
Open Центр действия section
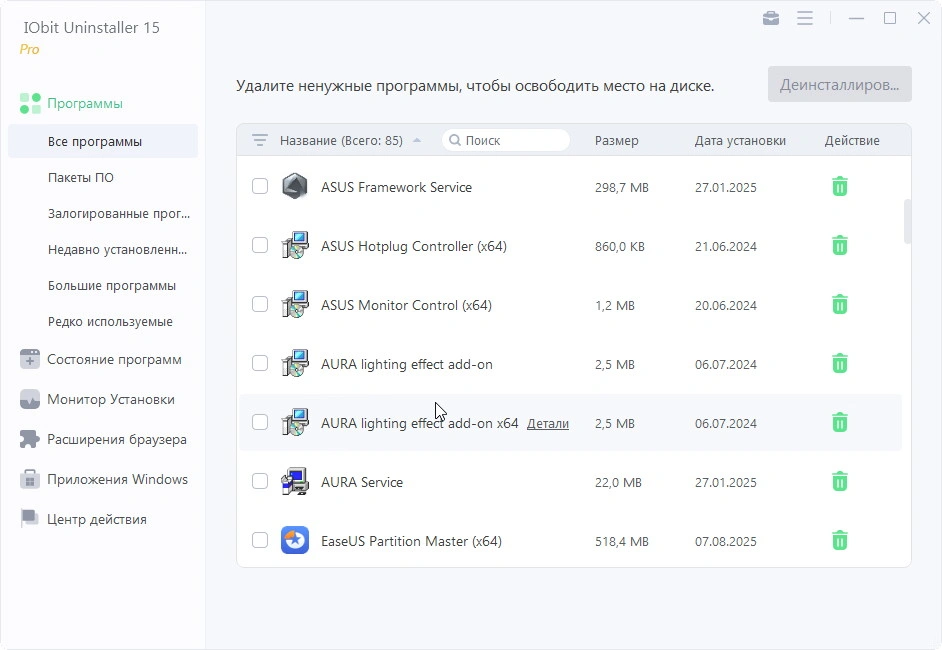click(97, 519)
